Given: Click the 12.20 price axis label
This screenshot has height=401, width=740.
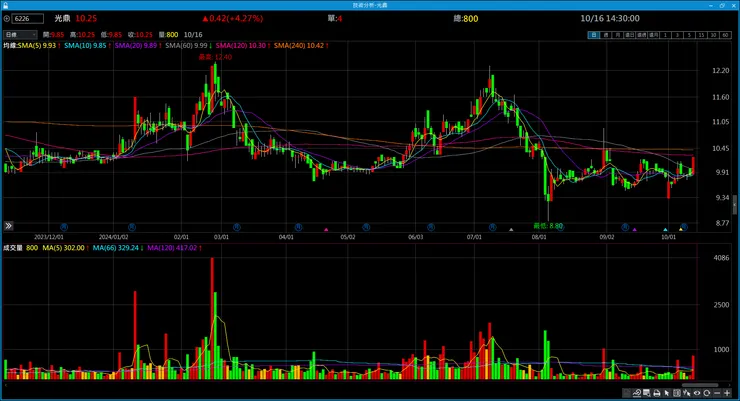Looking at the screenshot, I should 721,70.
